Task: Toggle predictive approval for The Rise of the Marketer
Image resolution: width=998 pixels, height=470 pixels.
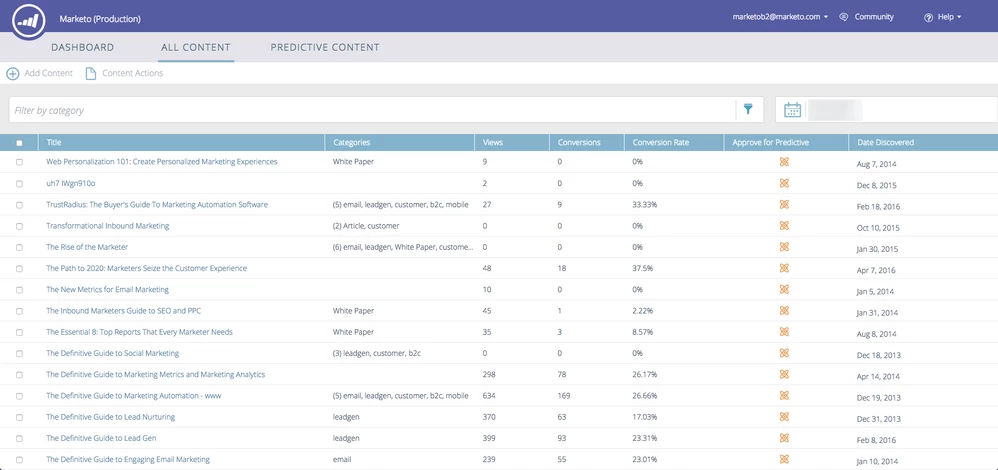Action: tap(784, 246)
